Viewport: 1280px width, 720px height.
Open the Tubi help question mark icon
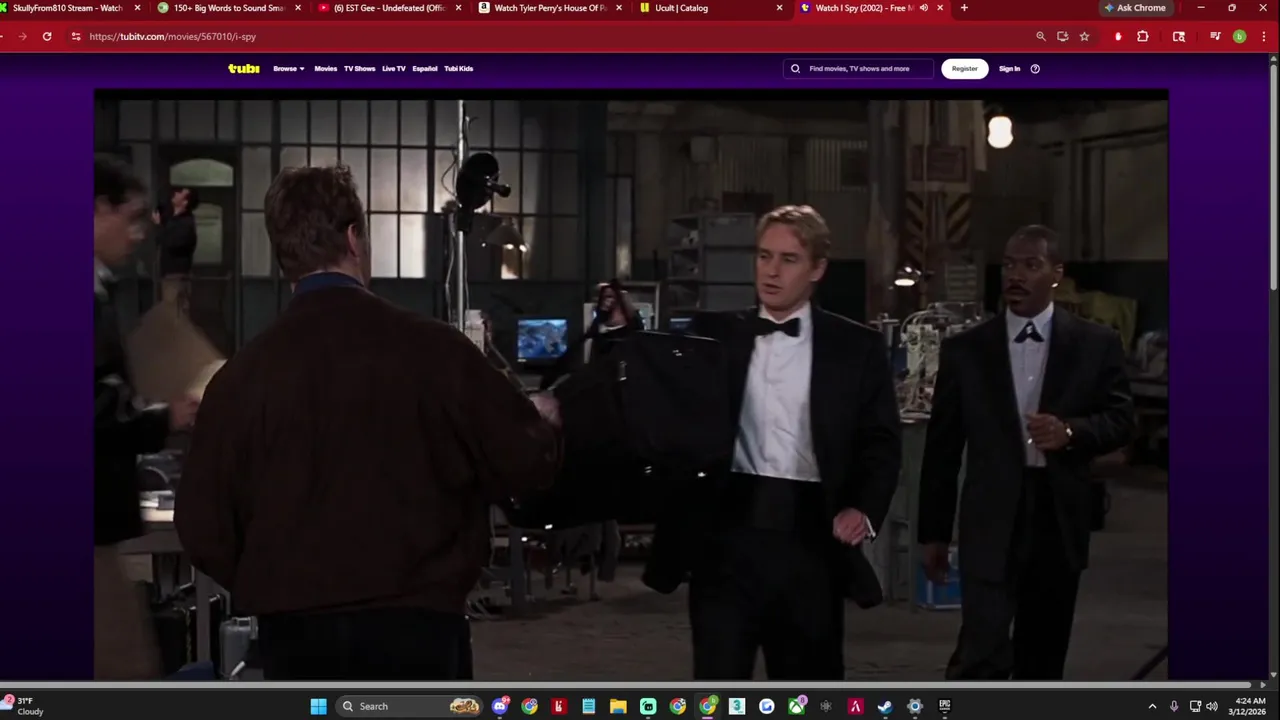tap(1035, 69)
